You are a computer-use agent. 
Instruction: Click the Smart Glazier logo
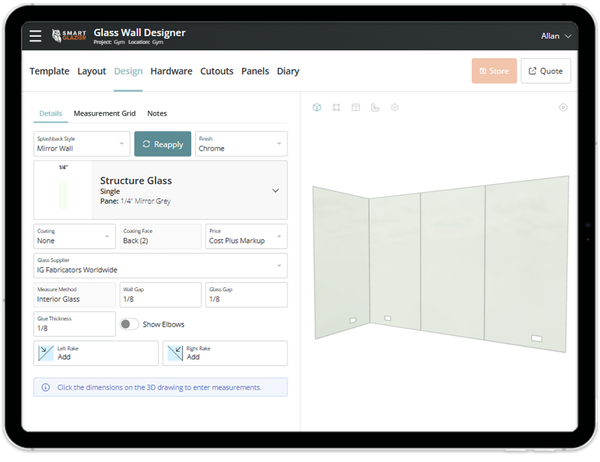[x=69, y=36]
